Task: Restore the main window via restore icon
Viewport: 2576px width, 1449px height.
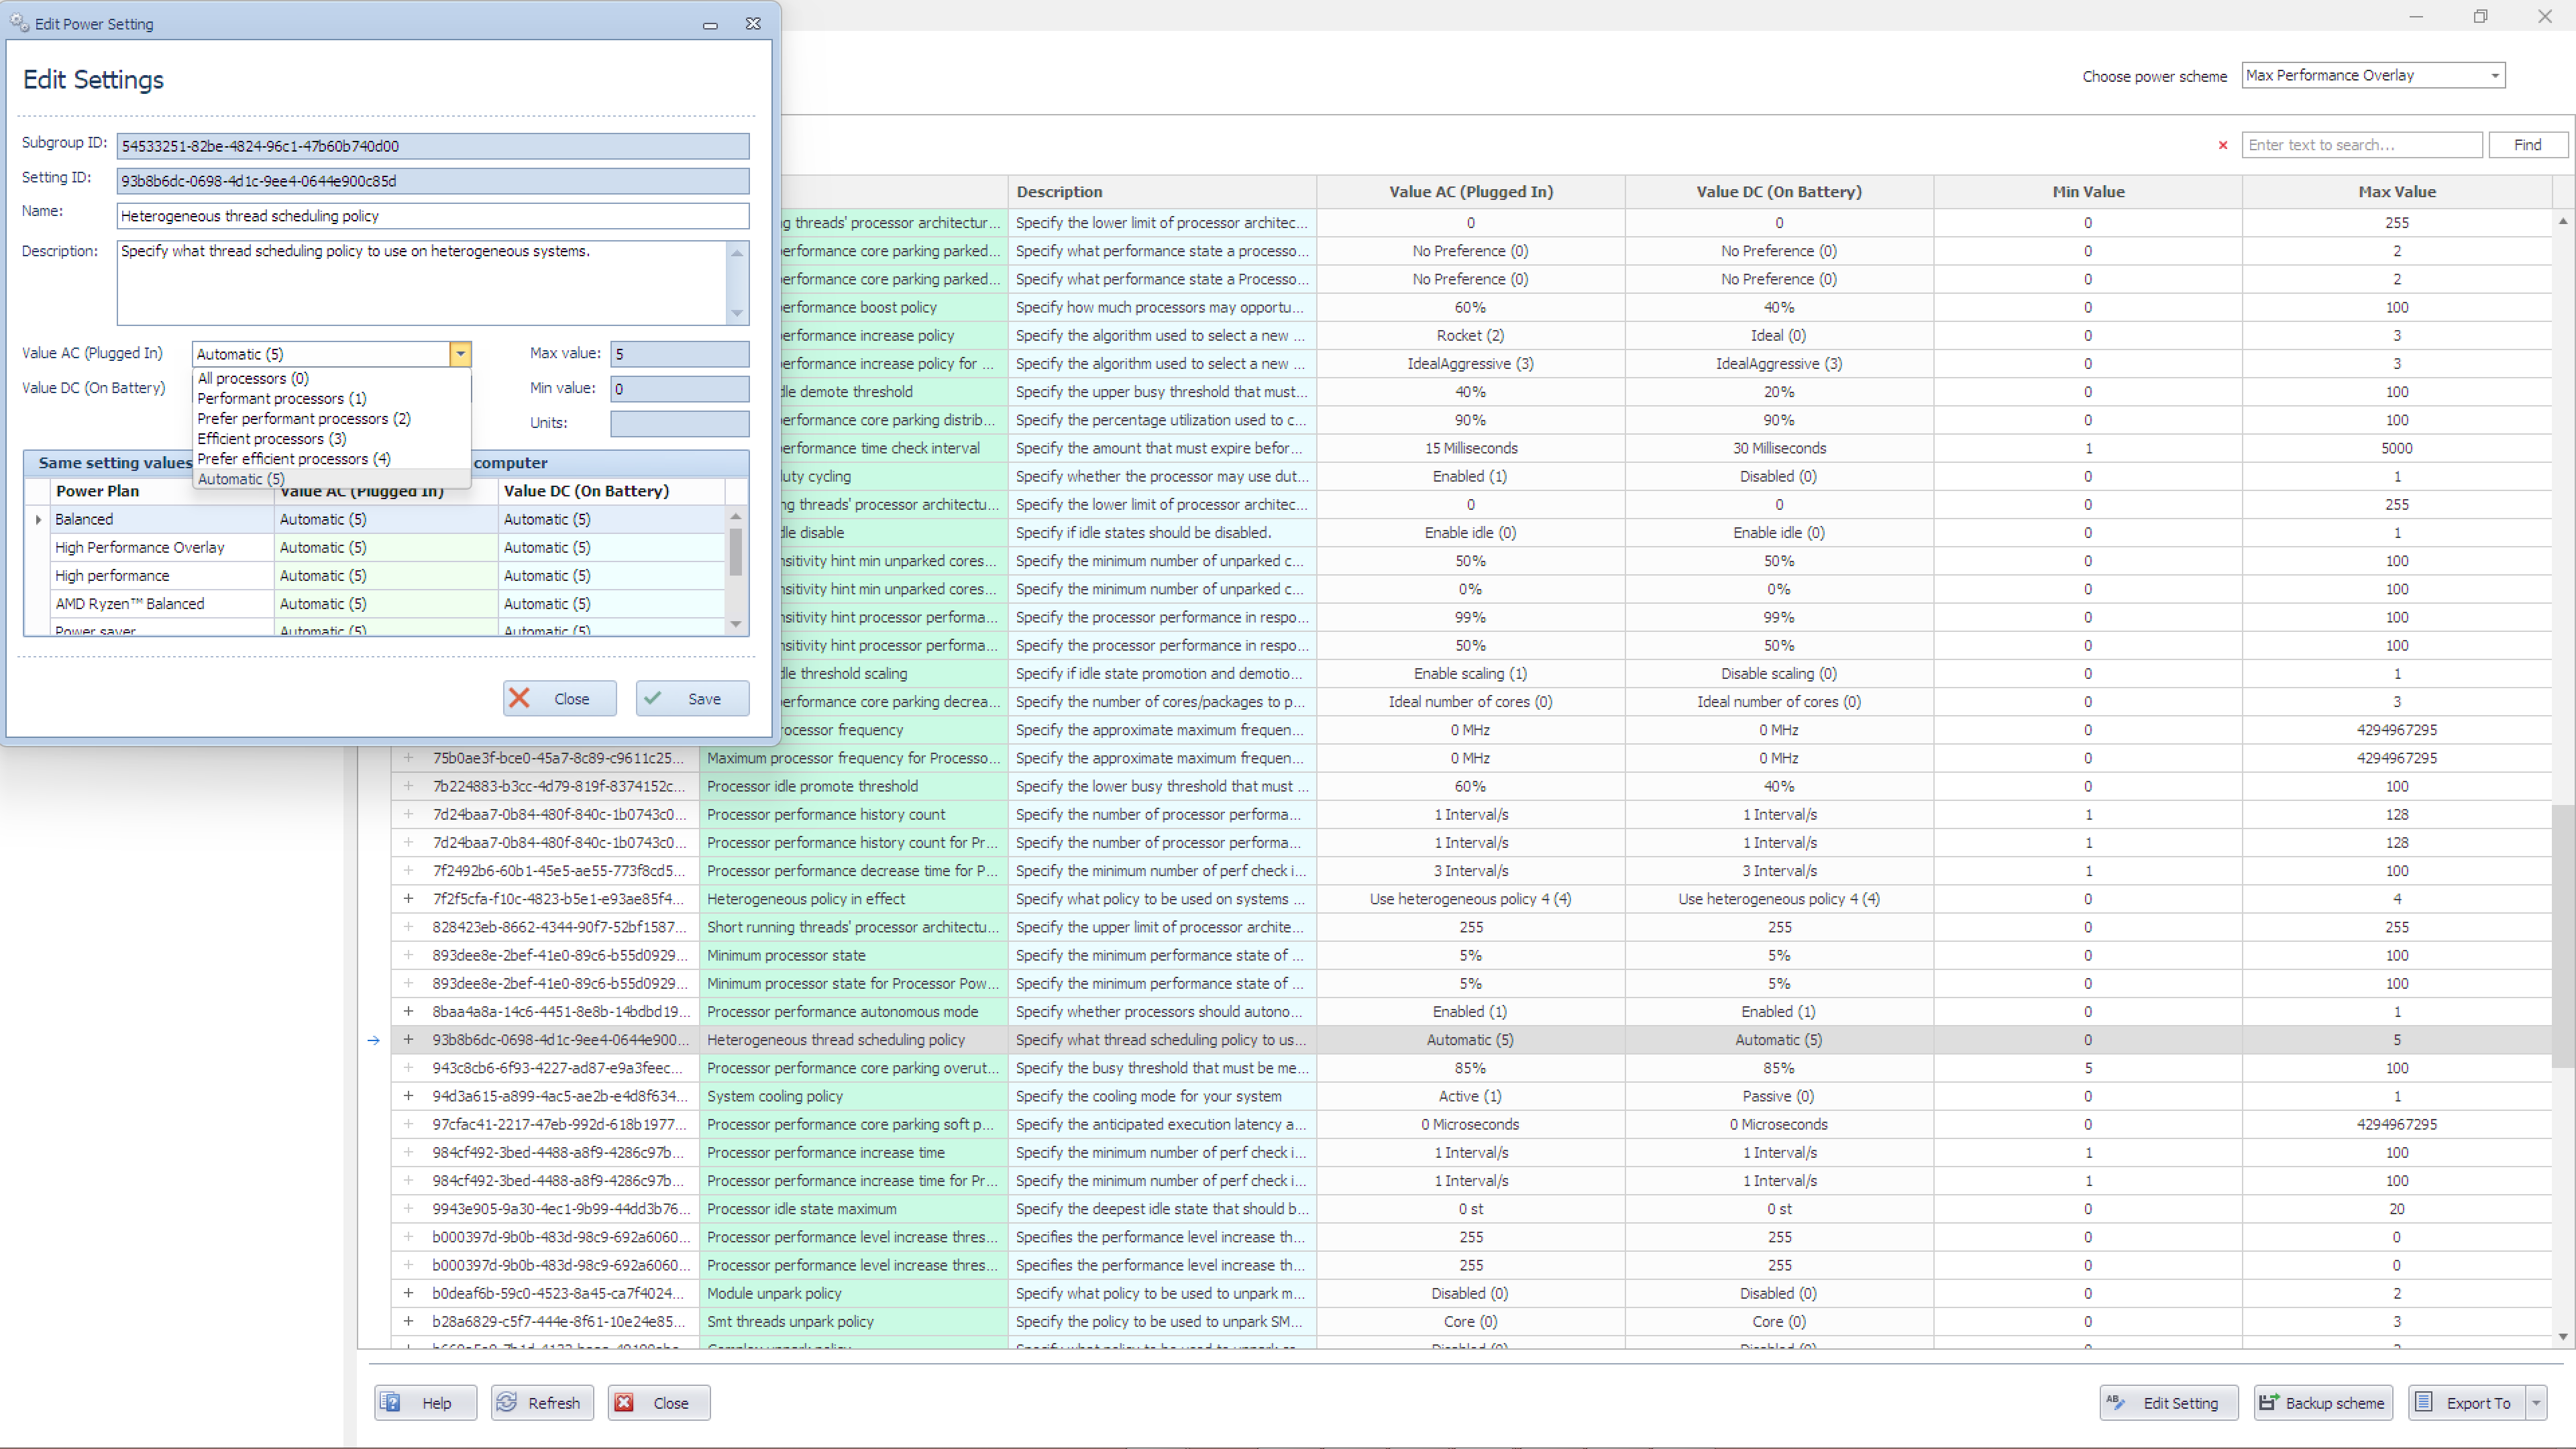Action: point(2480,16)
